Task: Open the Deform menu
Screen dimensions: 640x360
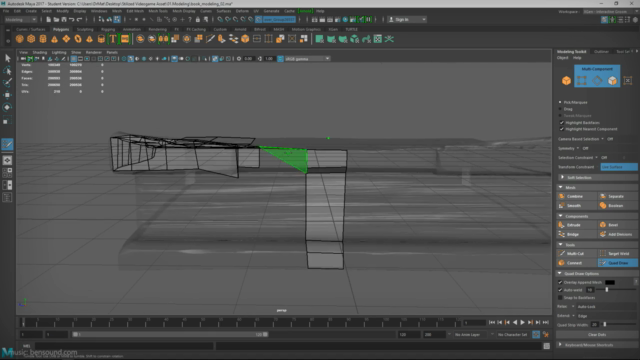Action: point(242,11)
